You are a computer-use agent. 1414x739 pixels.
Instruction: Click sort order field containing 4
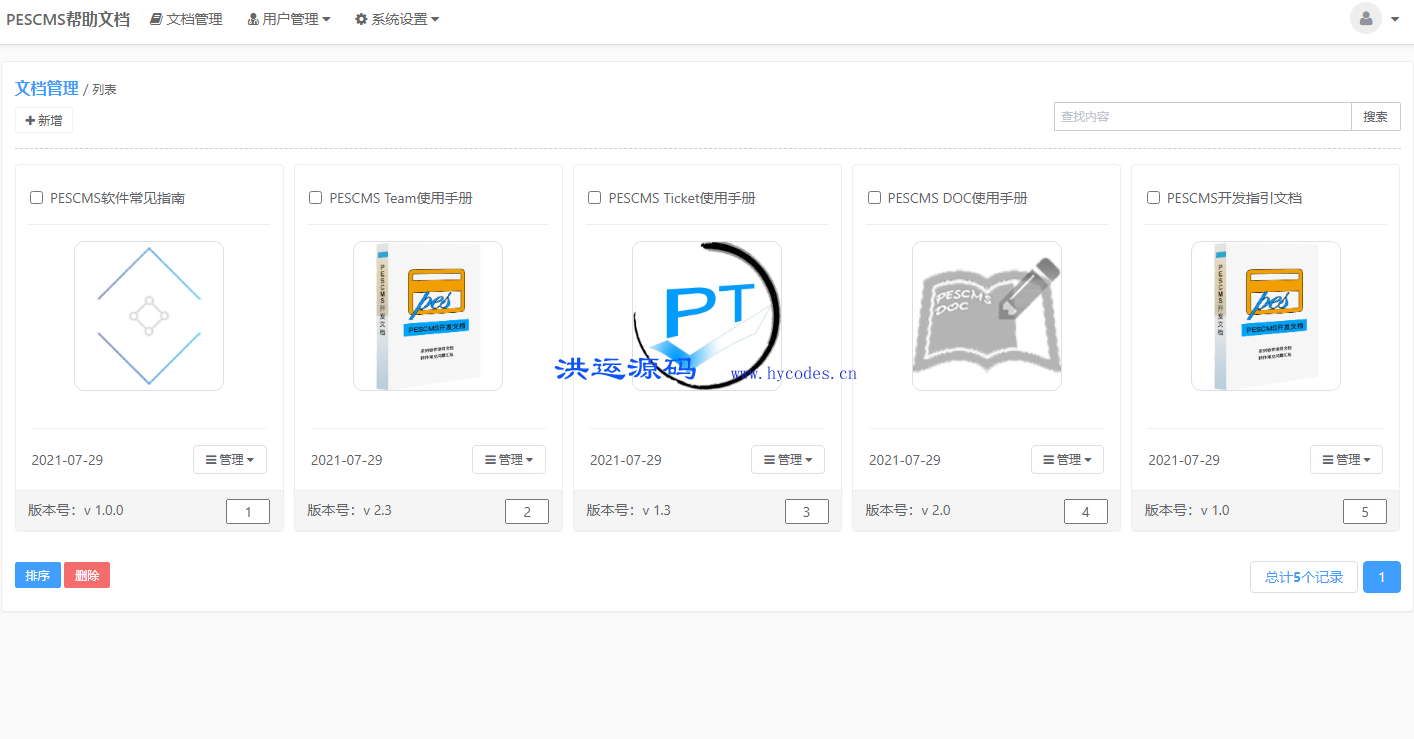pos(1086,512)
